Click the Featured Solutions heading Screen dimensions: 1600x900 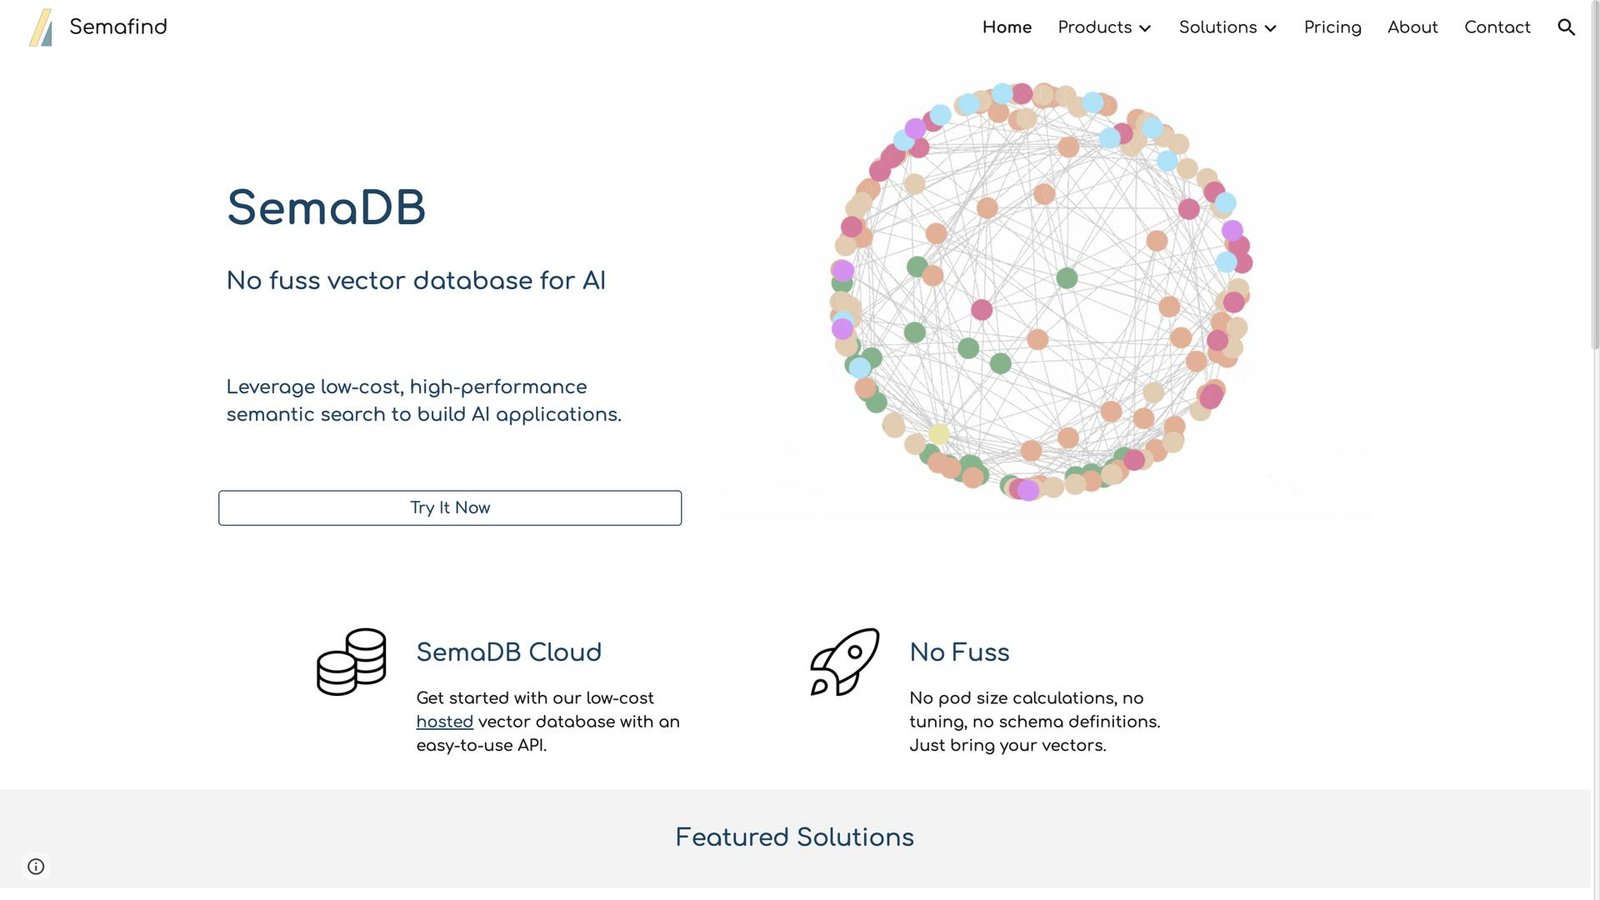795,837
